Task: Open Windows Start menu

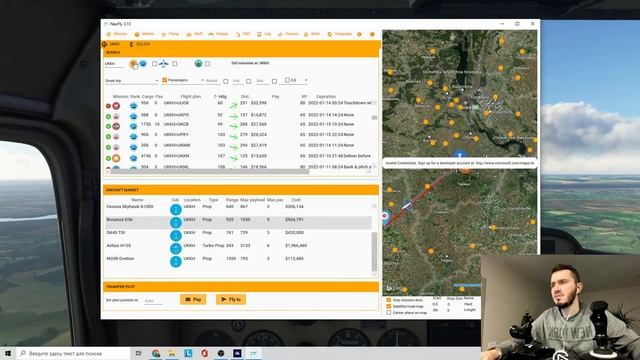Action: click(x=8, y=353)
